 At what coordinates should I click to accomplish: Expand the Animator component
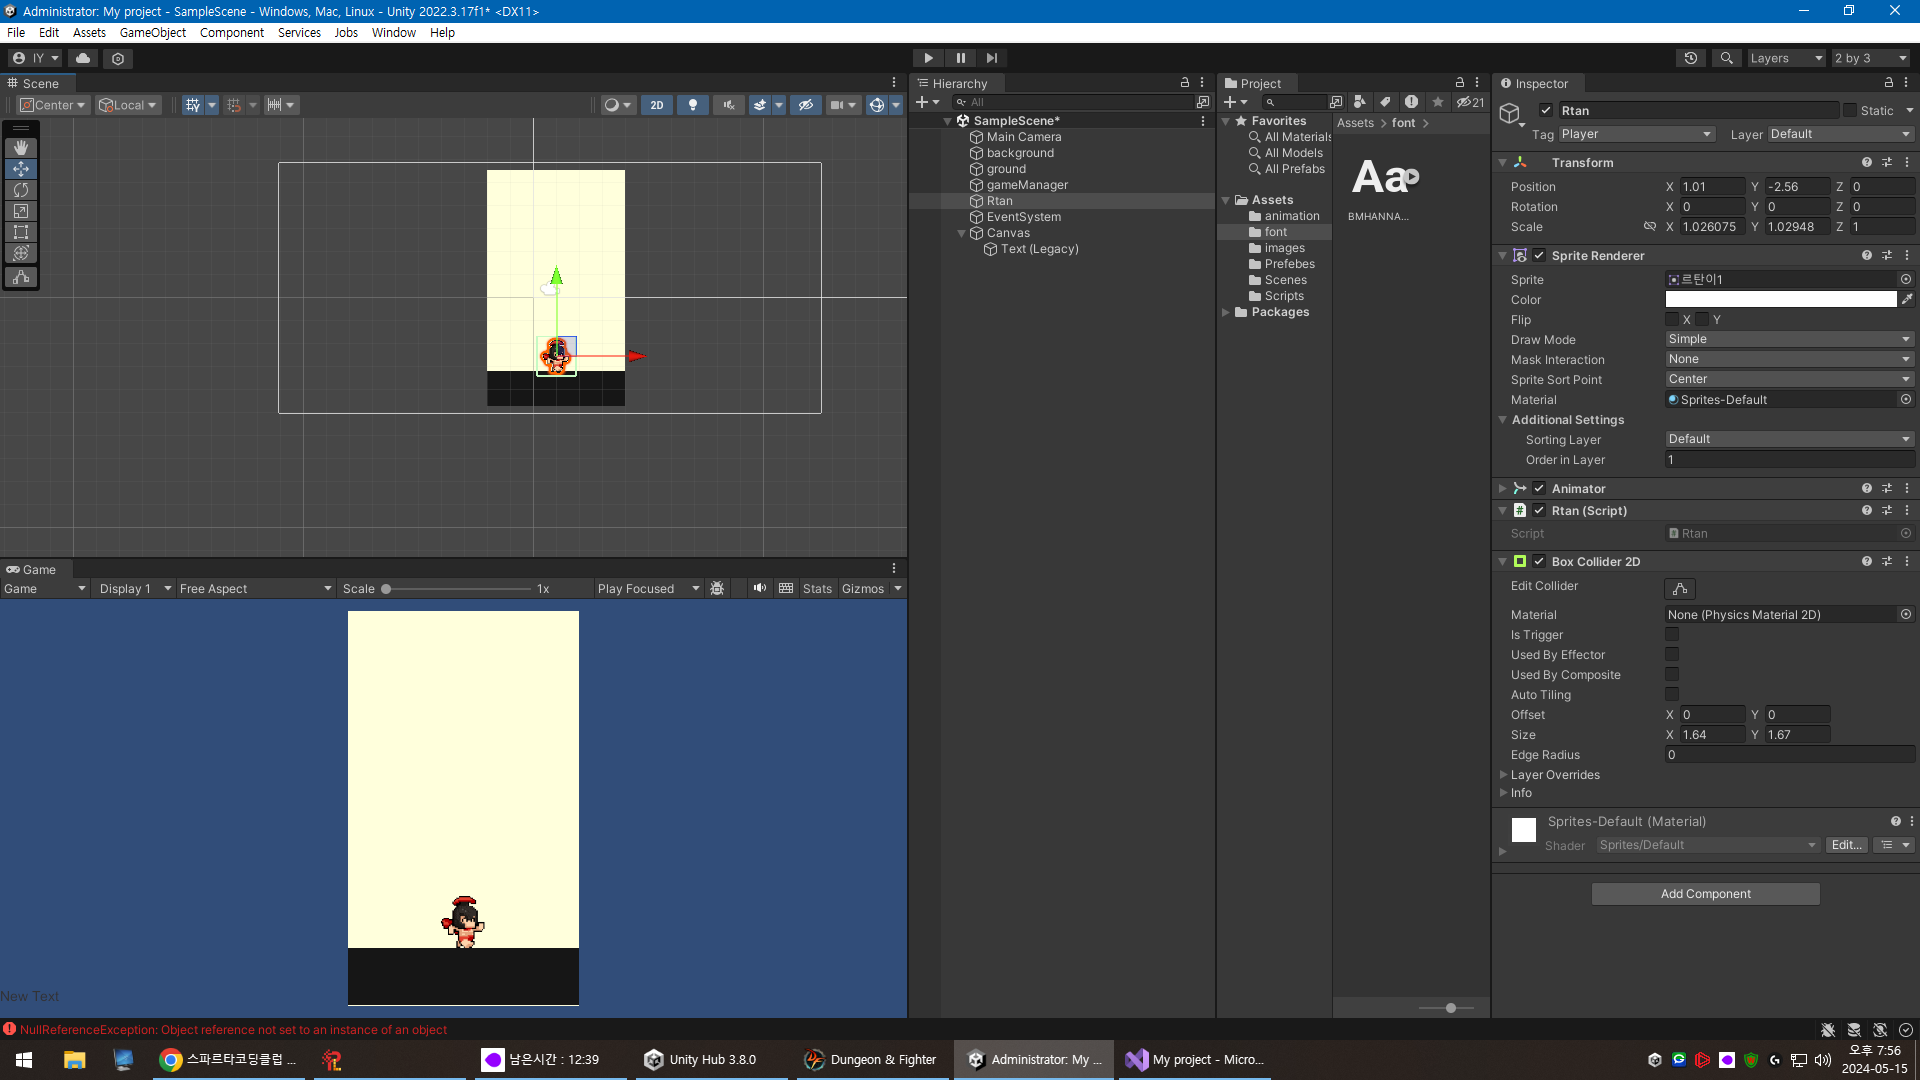(x=1502, y=488)
